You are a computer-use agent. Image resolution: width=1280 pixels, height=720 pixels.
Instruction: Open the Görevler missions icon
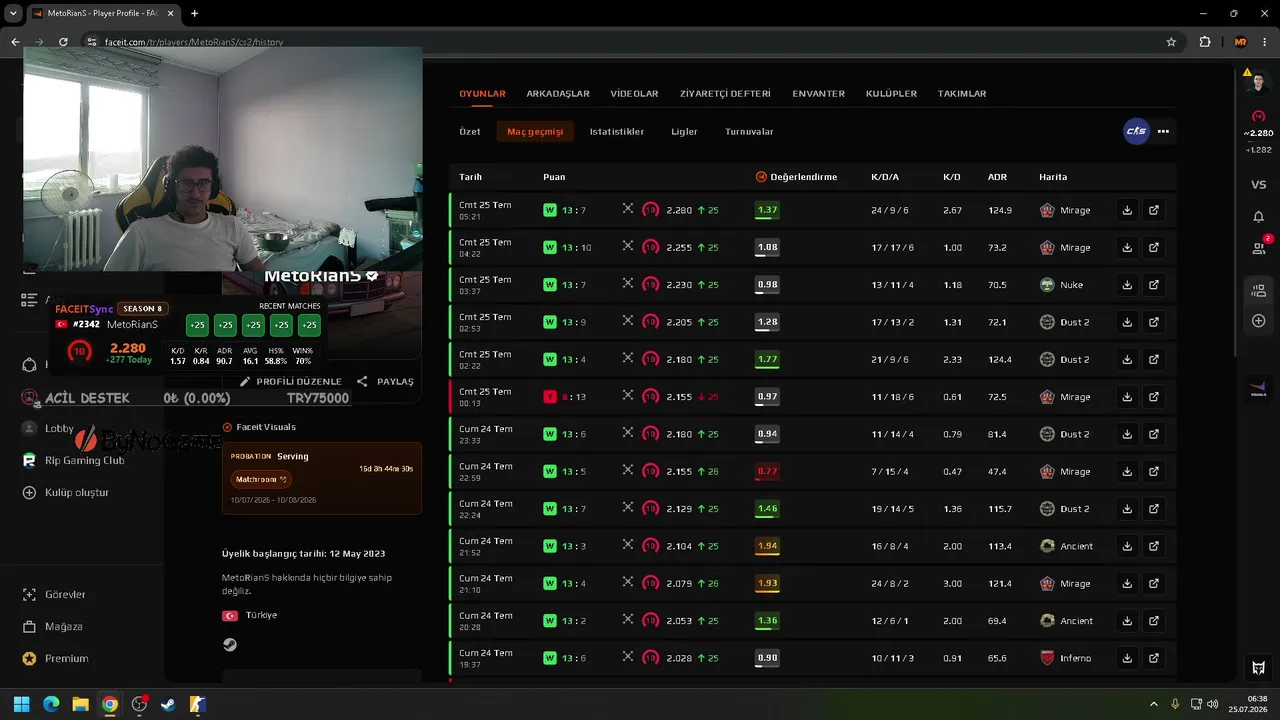pyautogui.click(x=29, y=594)
